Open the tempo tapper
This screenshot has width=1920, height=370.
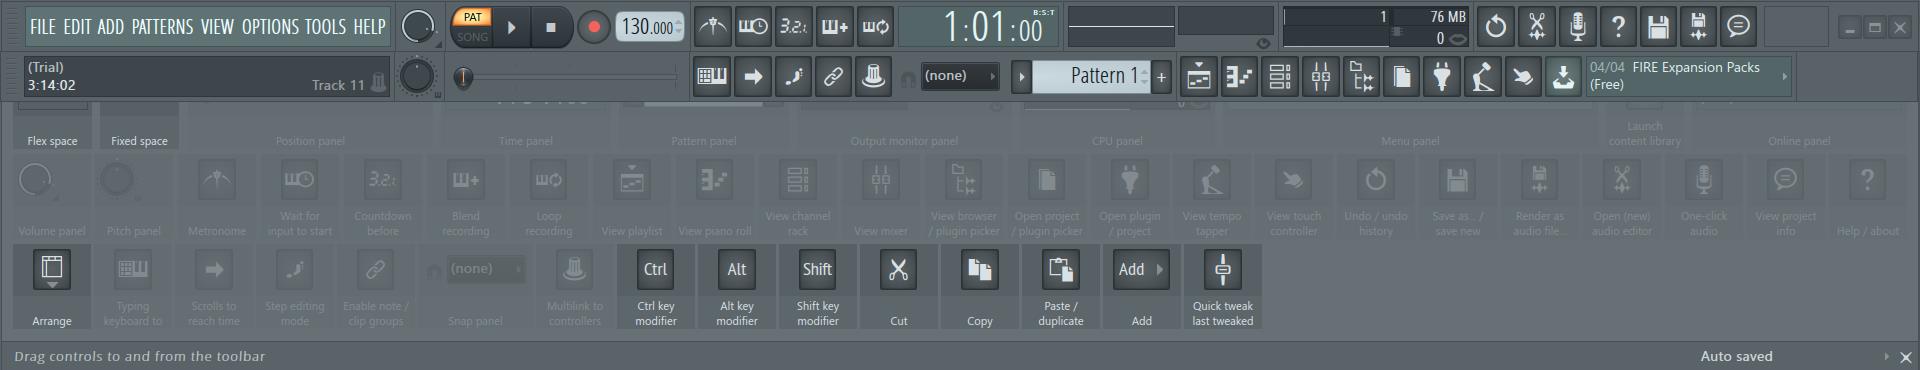(1483, 76)
